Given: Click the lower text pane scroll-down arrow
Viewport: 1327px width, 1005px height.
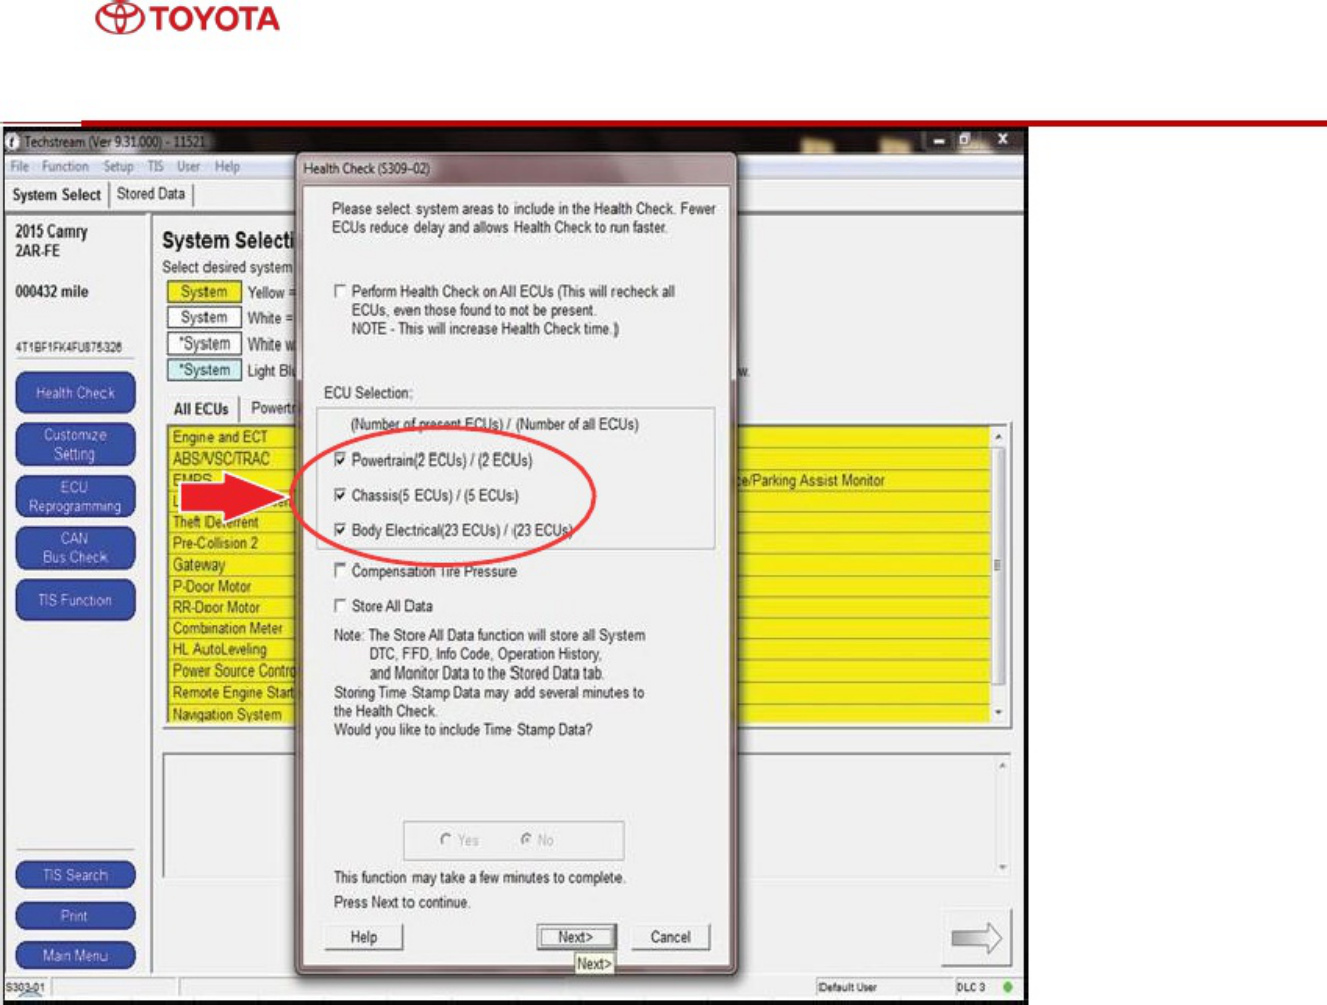Looking at the screenshot, I should pyautogui.click(x=1002, y=867).
